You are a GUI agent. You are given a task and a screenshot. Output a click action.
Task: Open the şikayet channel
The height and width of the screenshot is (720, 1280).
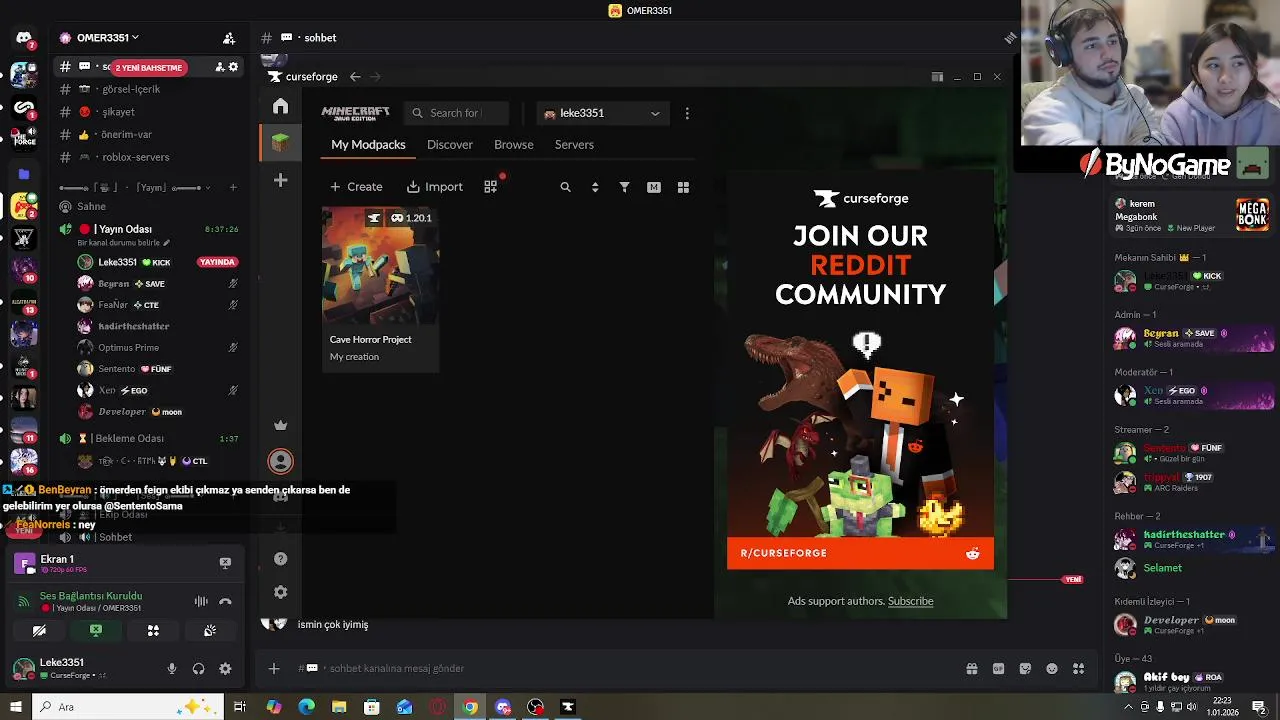tap(118, 112)
